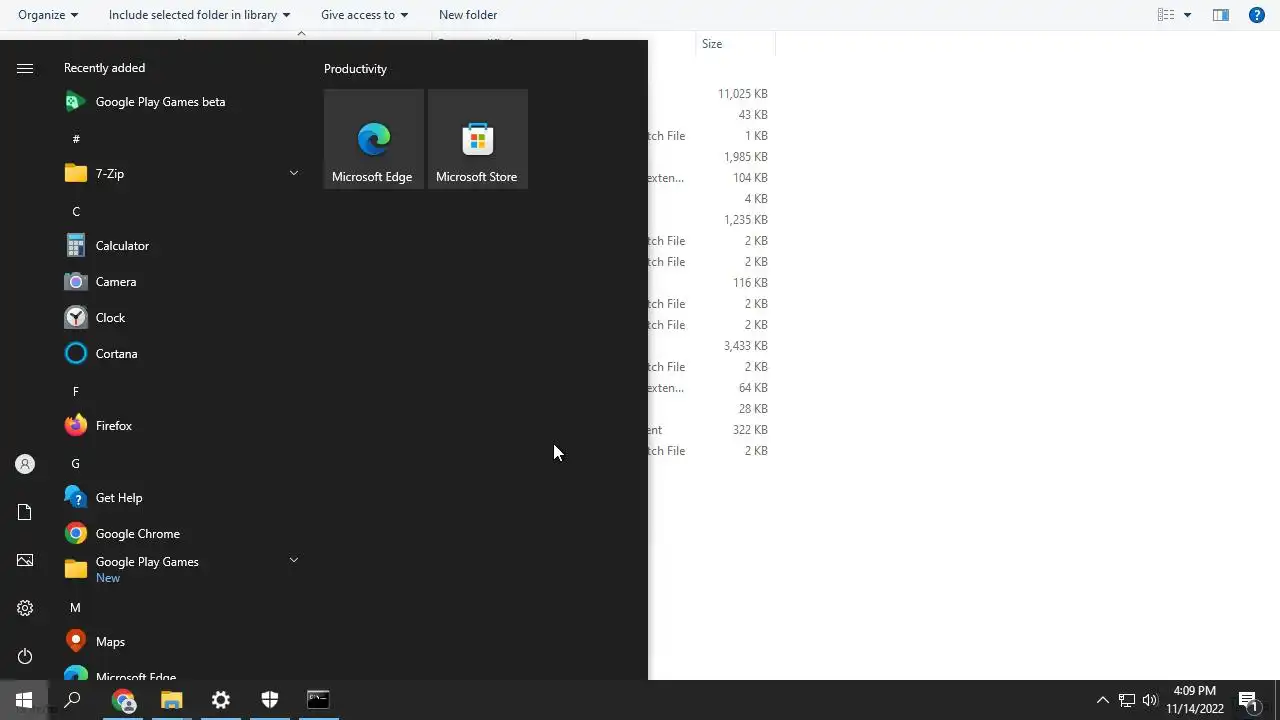Open the Action Center notifications icon
Screen dimensions: 1280x720
click(x=1248, y=700)
